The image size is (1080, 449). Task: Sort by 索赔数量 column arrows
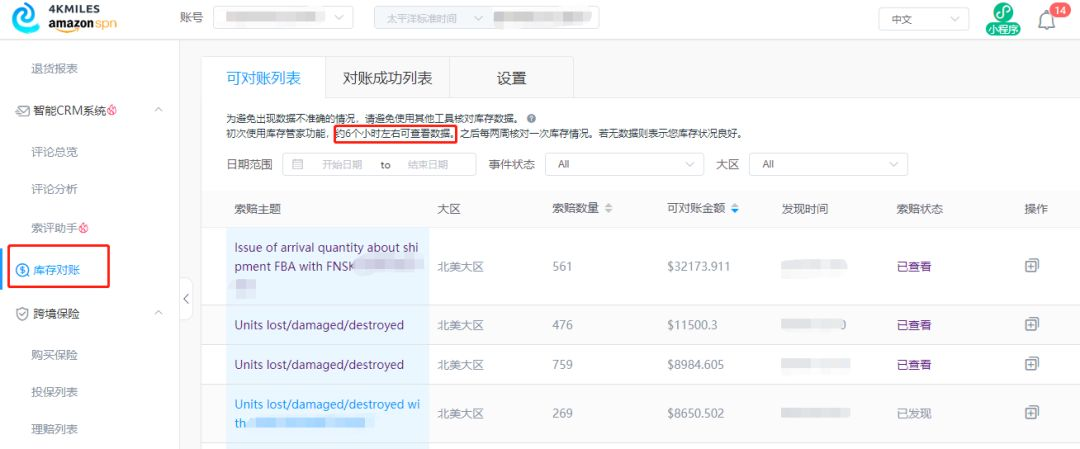pos(609,209)
